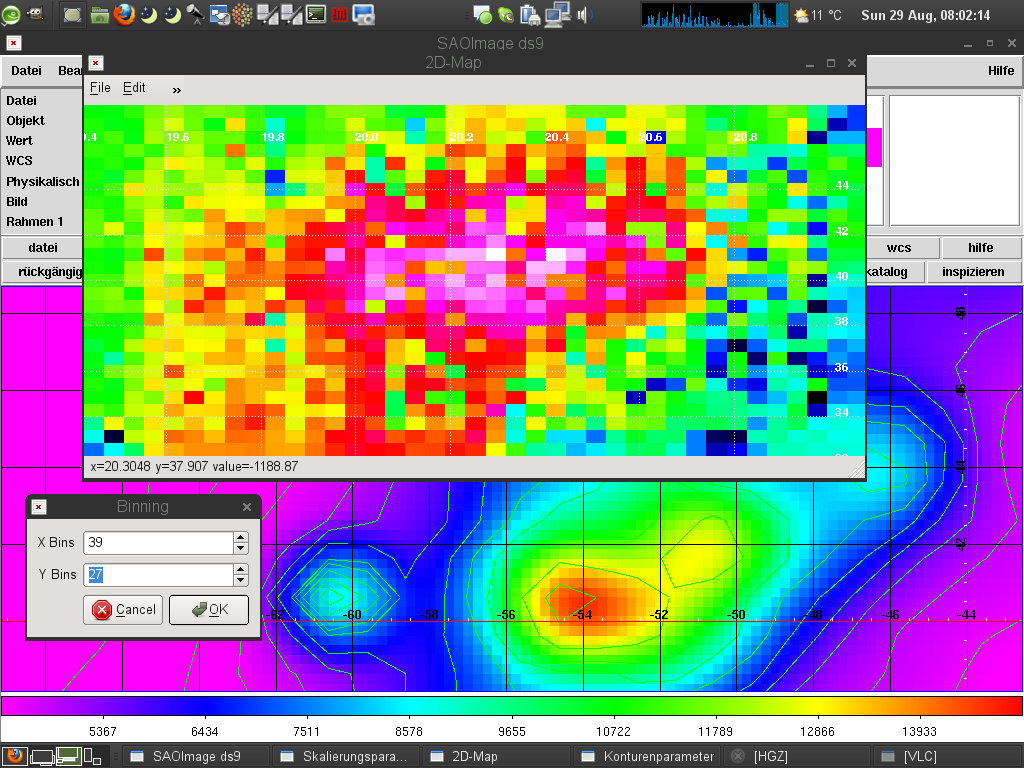This screenshot has width=1024, height=768.
Task: Open the Edit menu in 2D-Map
Action: coord(134,88)
